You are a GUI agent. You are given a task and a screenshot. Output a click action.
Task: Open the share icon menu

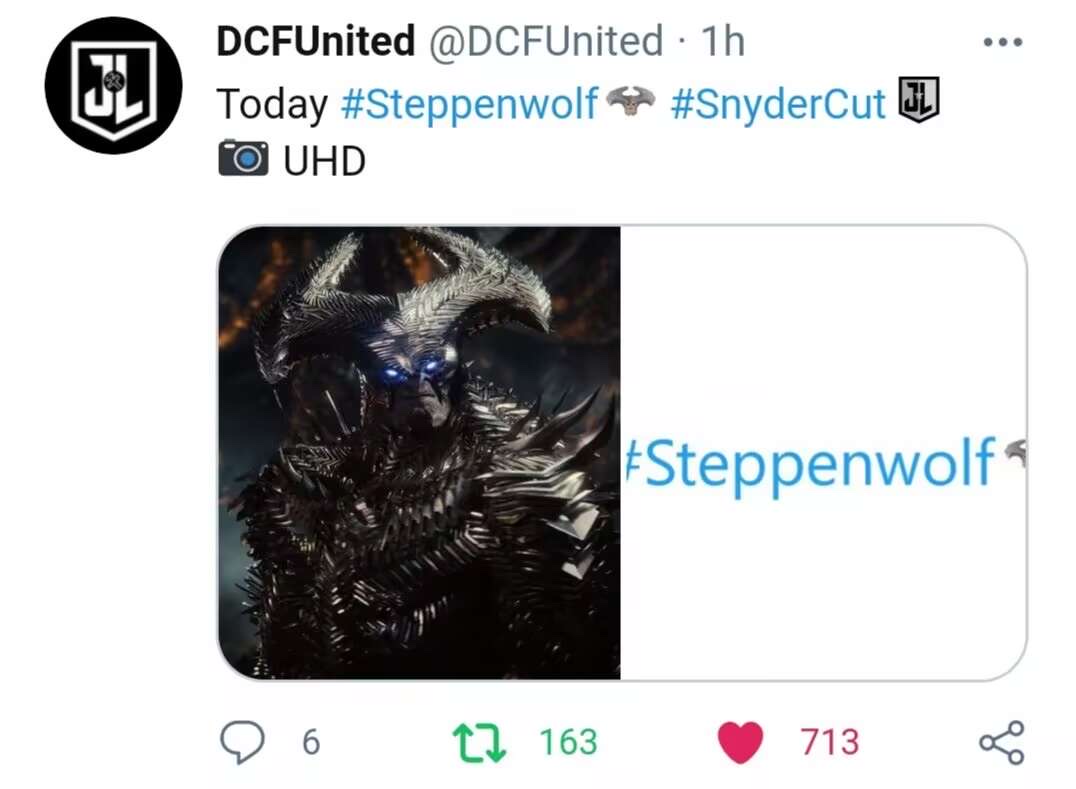[x=1002, y=742]
